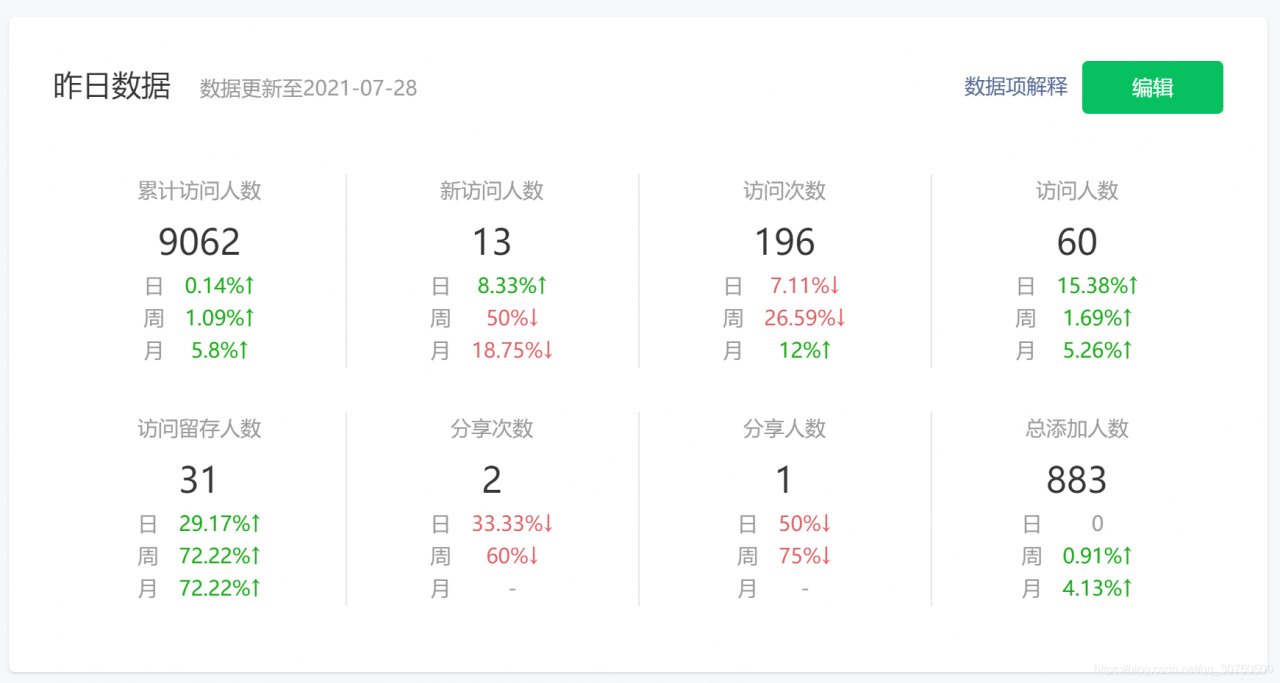1280x683 pixels.
Task: Click the 1.09%↑ weekly change
Action: [x=220, y=318]
